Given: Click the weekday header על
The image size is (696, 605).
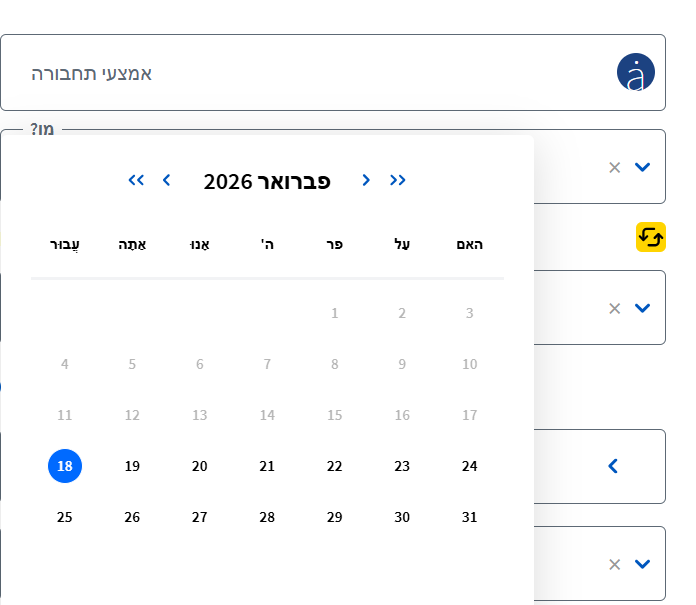Looking at the screenshot, I should click(x=402, y=245).
